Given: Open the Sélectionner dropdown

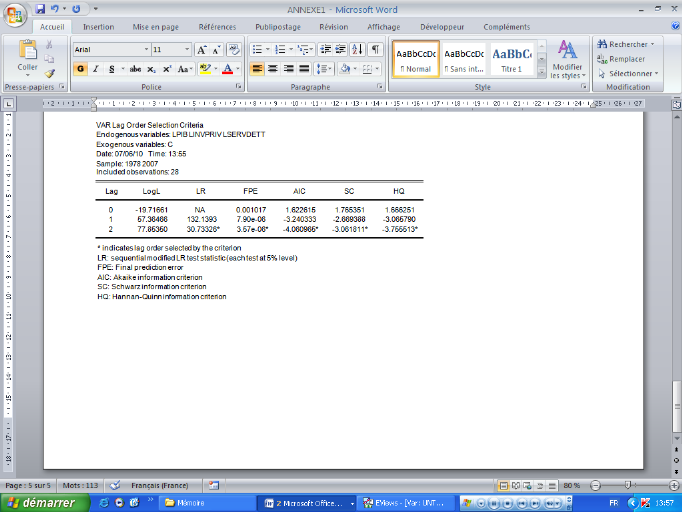Looking at the screenshot, I should click(x=628, y=74).
